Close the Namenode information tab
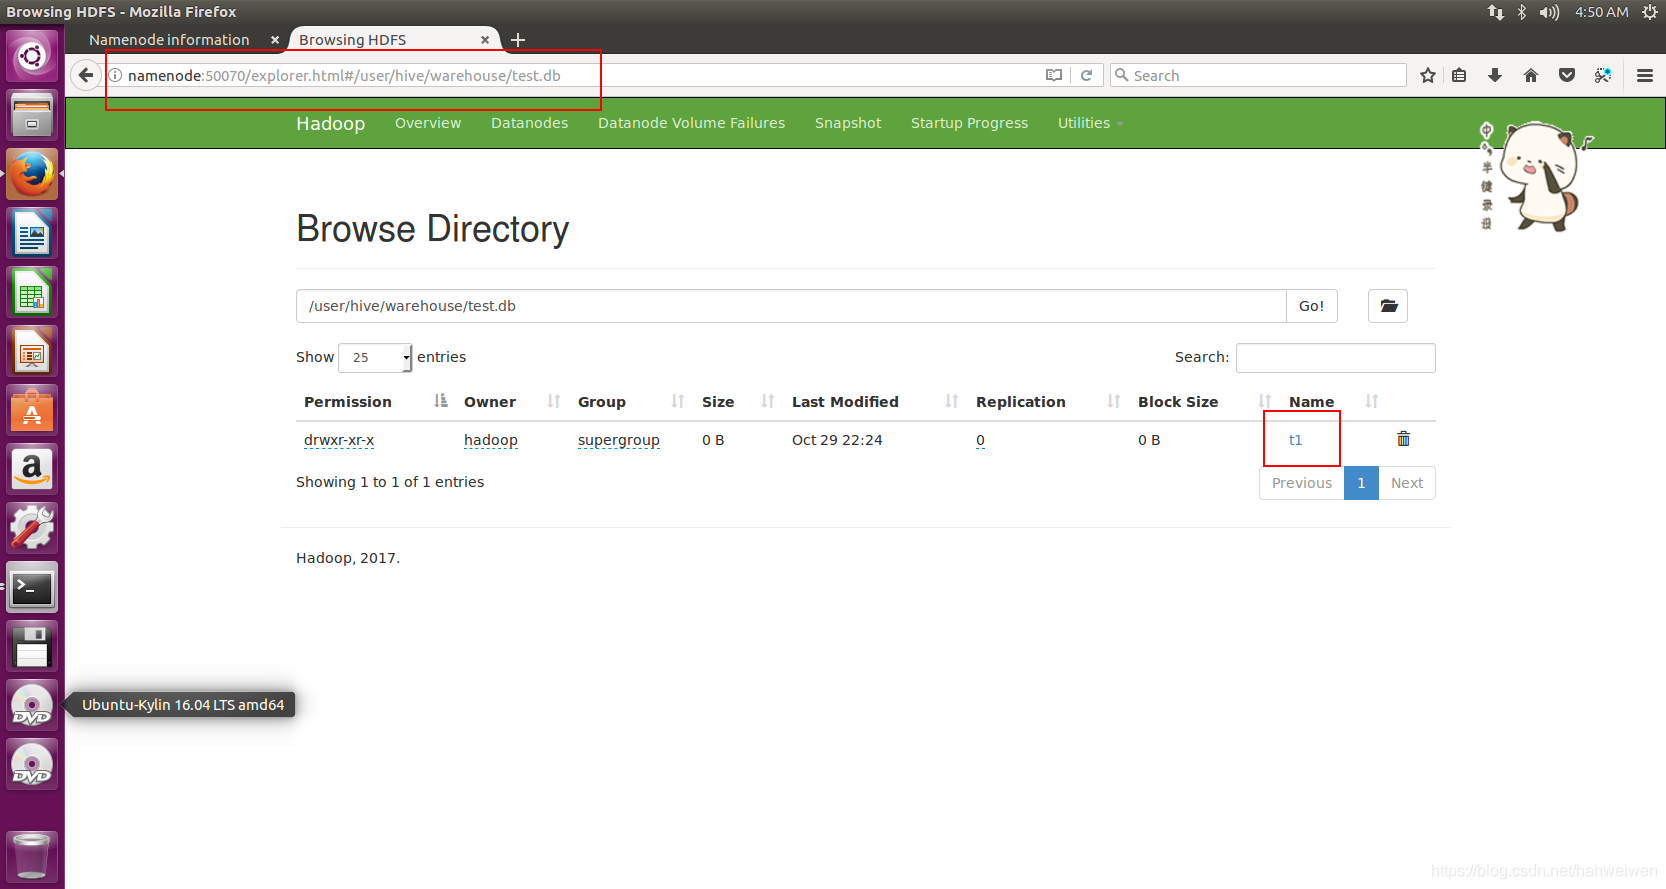The image size is (1666, 889). point(275,40)
